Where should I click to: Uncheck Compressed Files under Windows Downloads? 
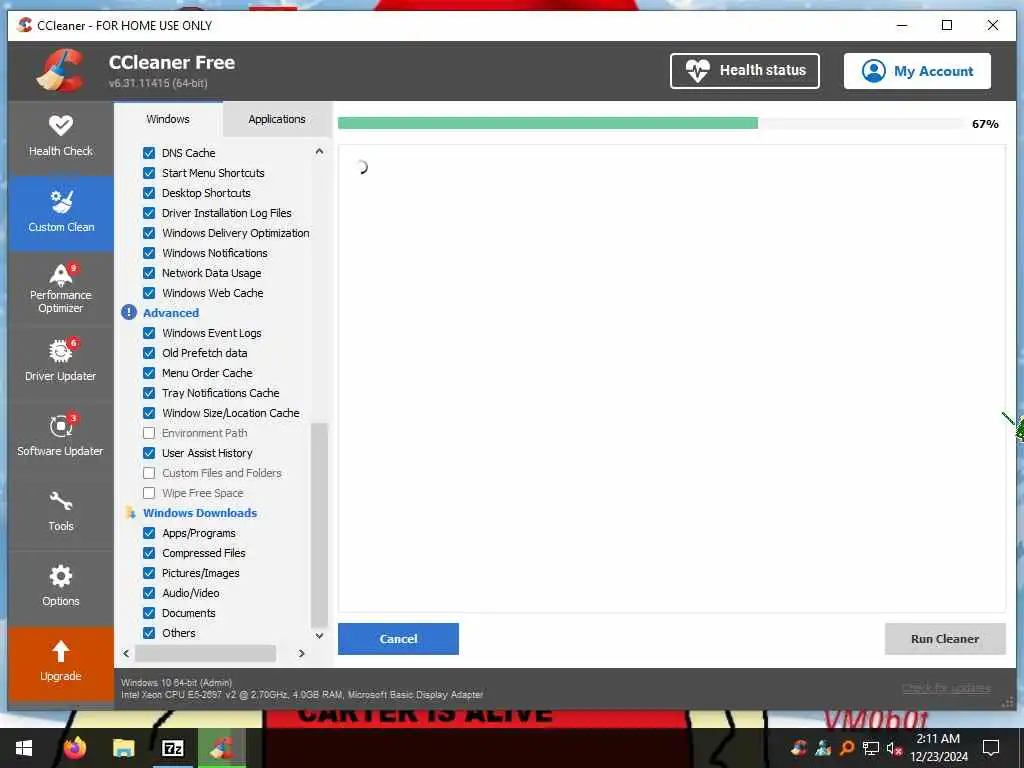click(149, 553)
